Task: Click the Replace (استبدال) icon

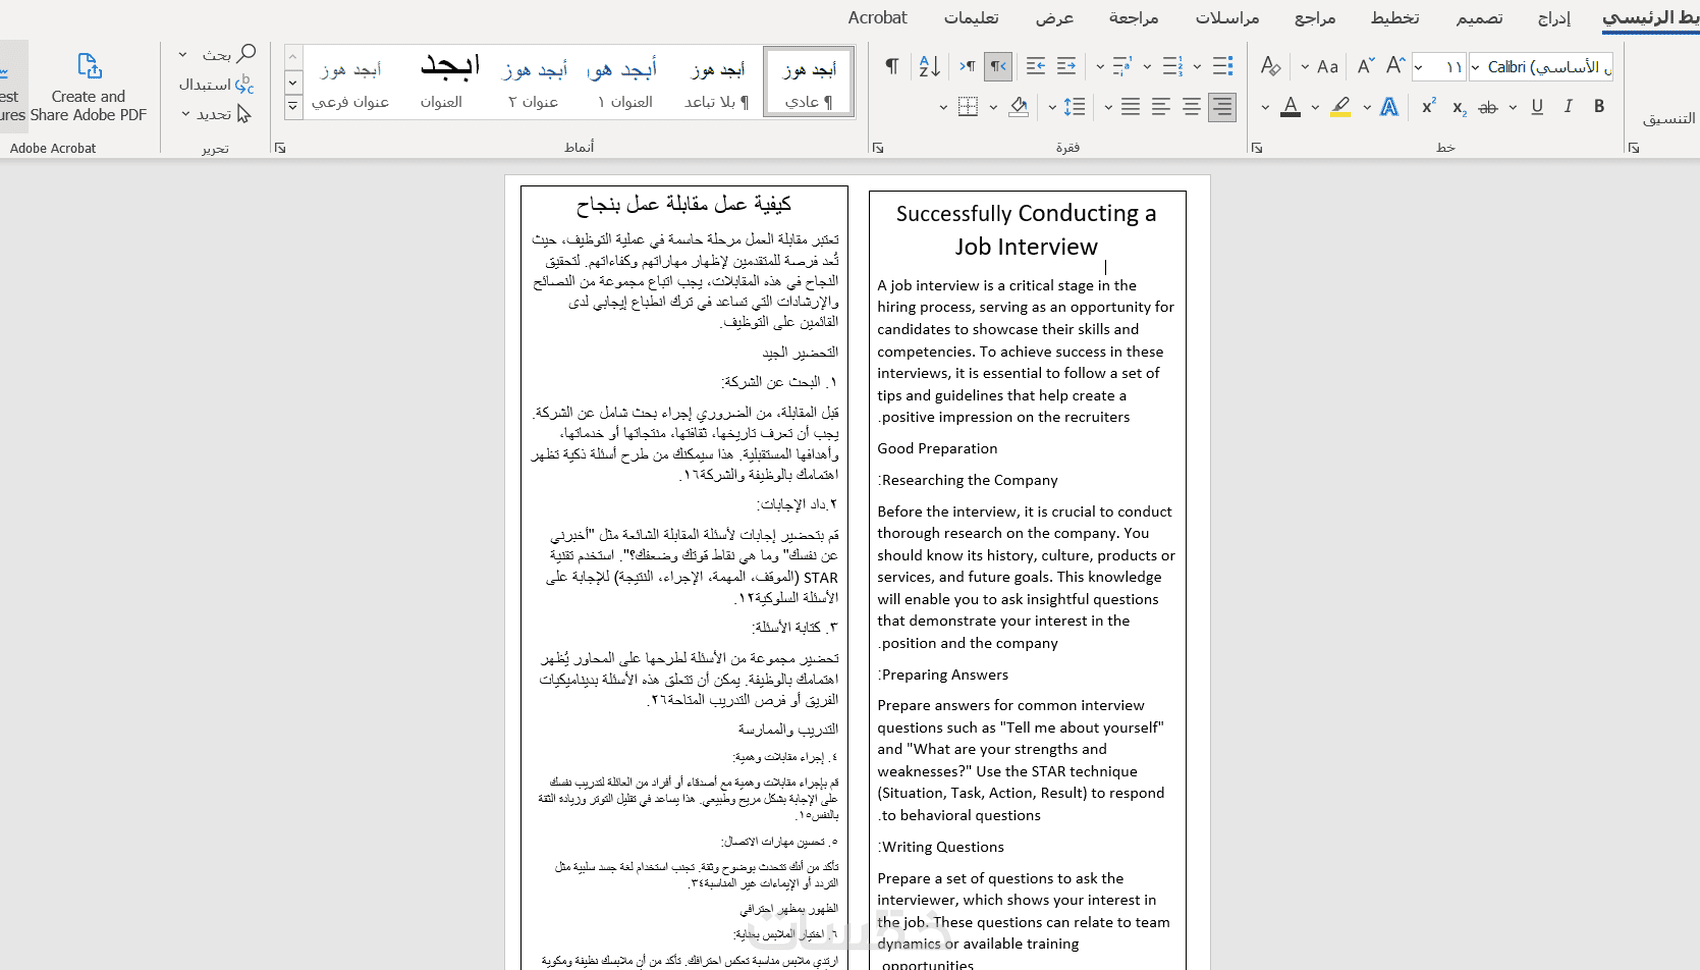Action: click(245, 84)
